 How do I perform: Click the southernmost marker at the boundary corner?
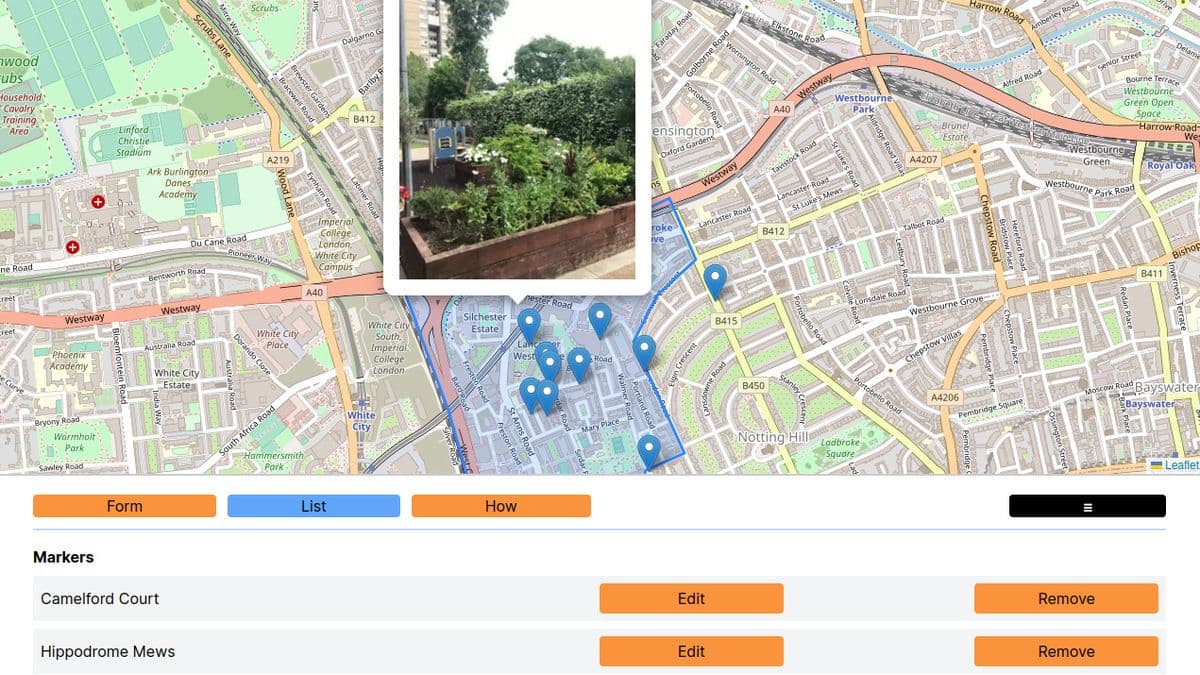pyautogui.click(x=650, y=451)
